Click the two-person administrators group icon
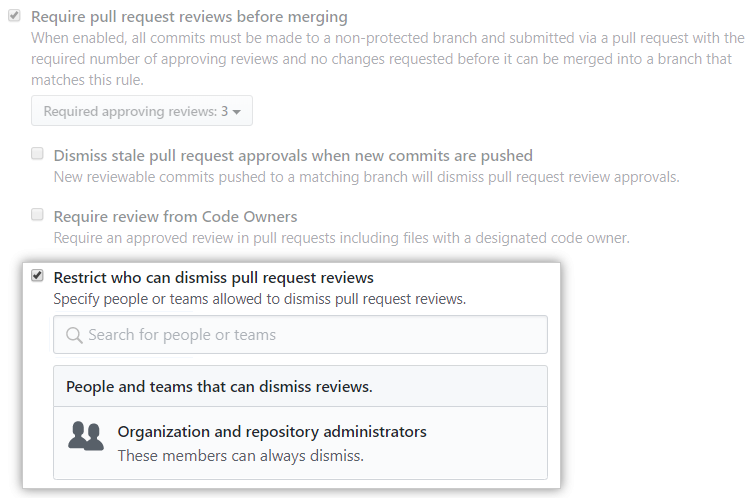 pos(85,436)
